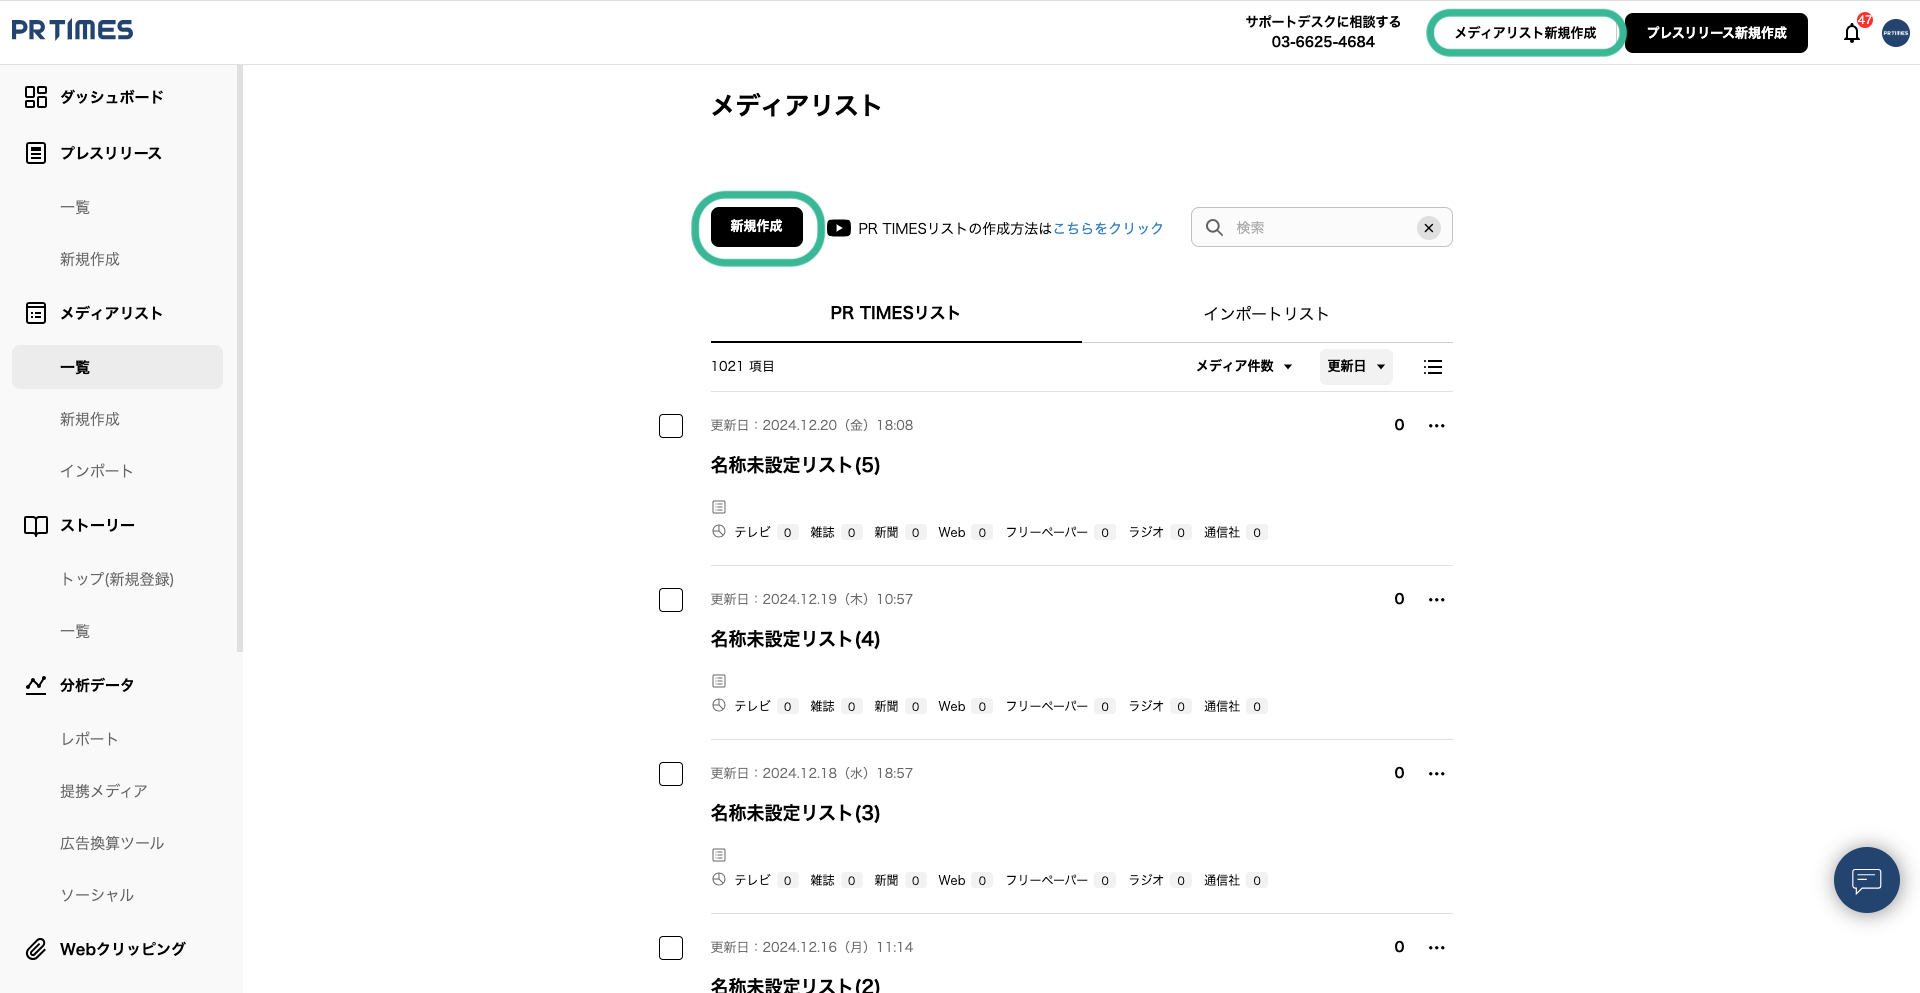Click the sidebar vertical scrollbar
Screen dimensions: 1920x993
[x=240, y=358]
